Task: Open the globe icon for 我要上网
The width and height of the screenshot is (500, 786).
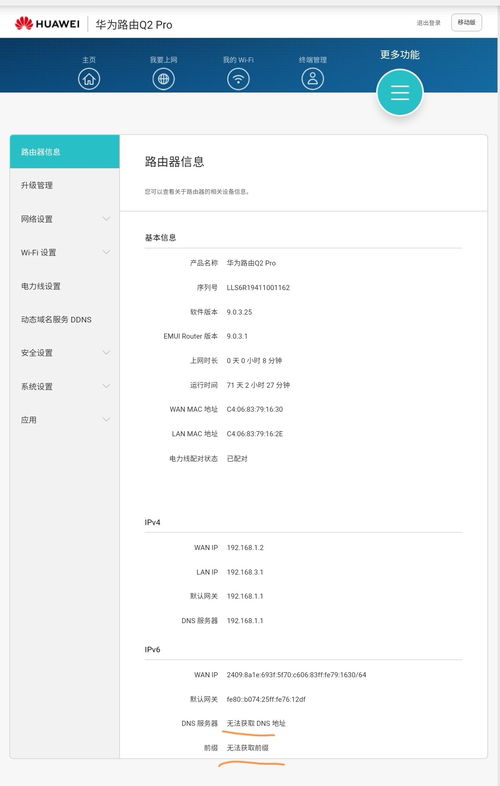Action: 163,79
